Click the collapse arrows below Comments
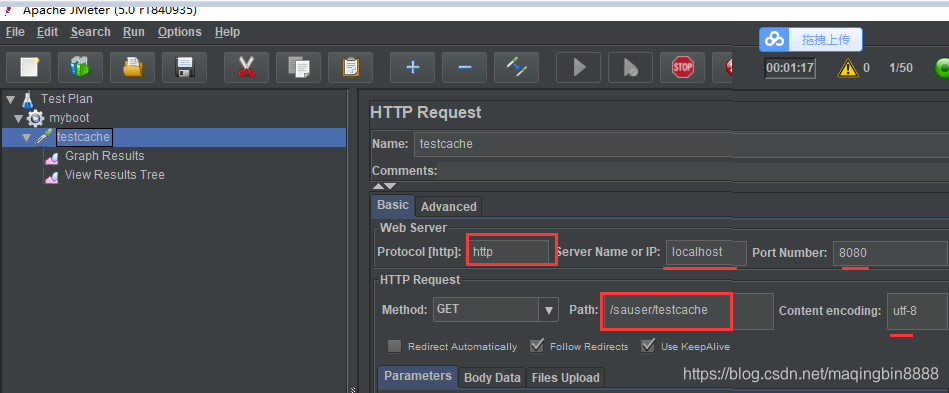This screenshot has height=393, width=949. point(384,186)
